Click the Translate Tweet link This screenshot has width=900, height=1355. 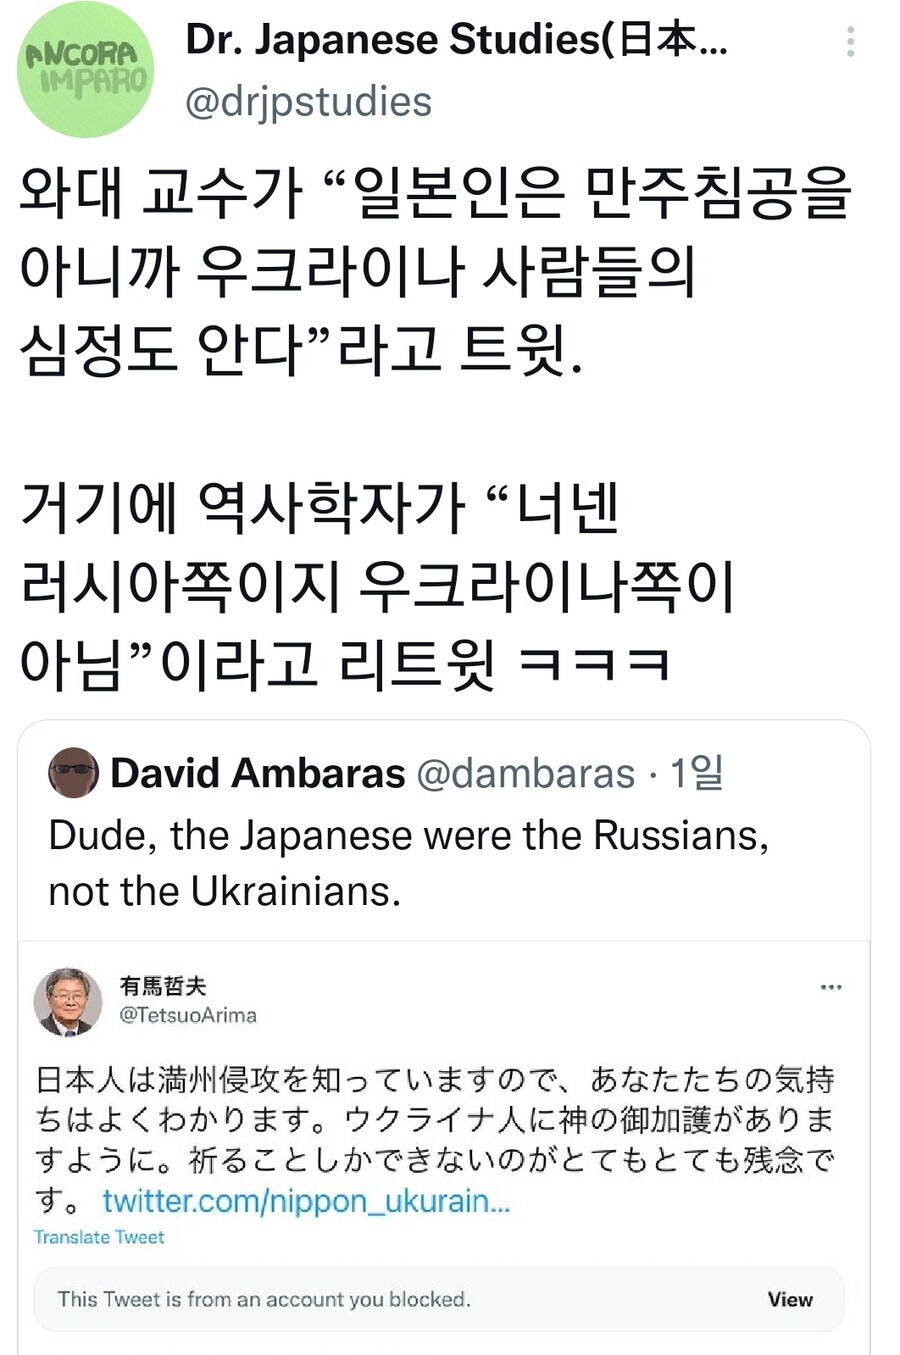[99, 1237]
